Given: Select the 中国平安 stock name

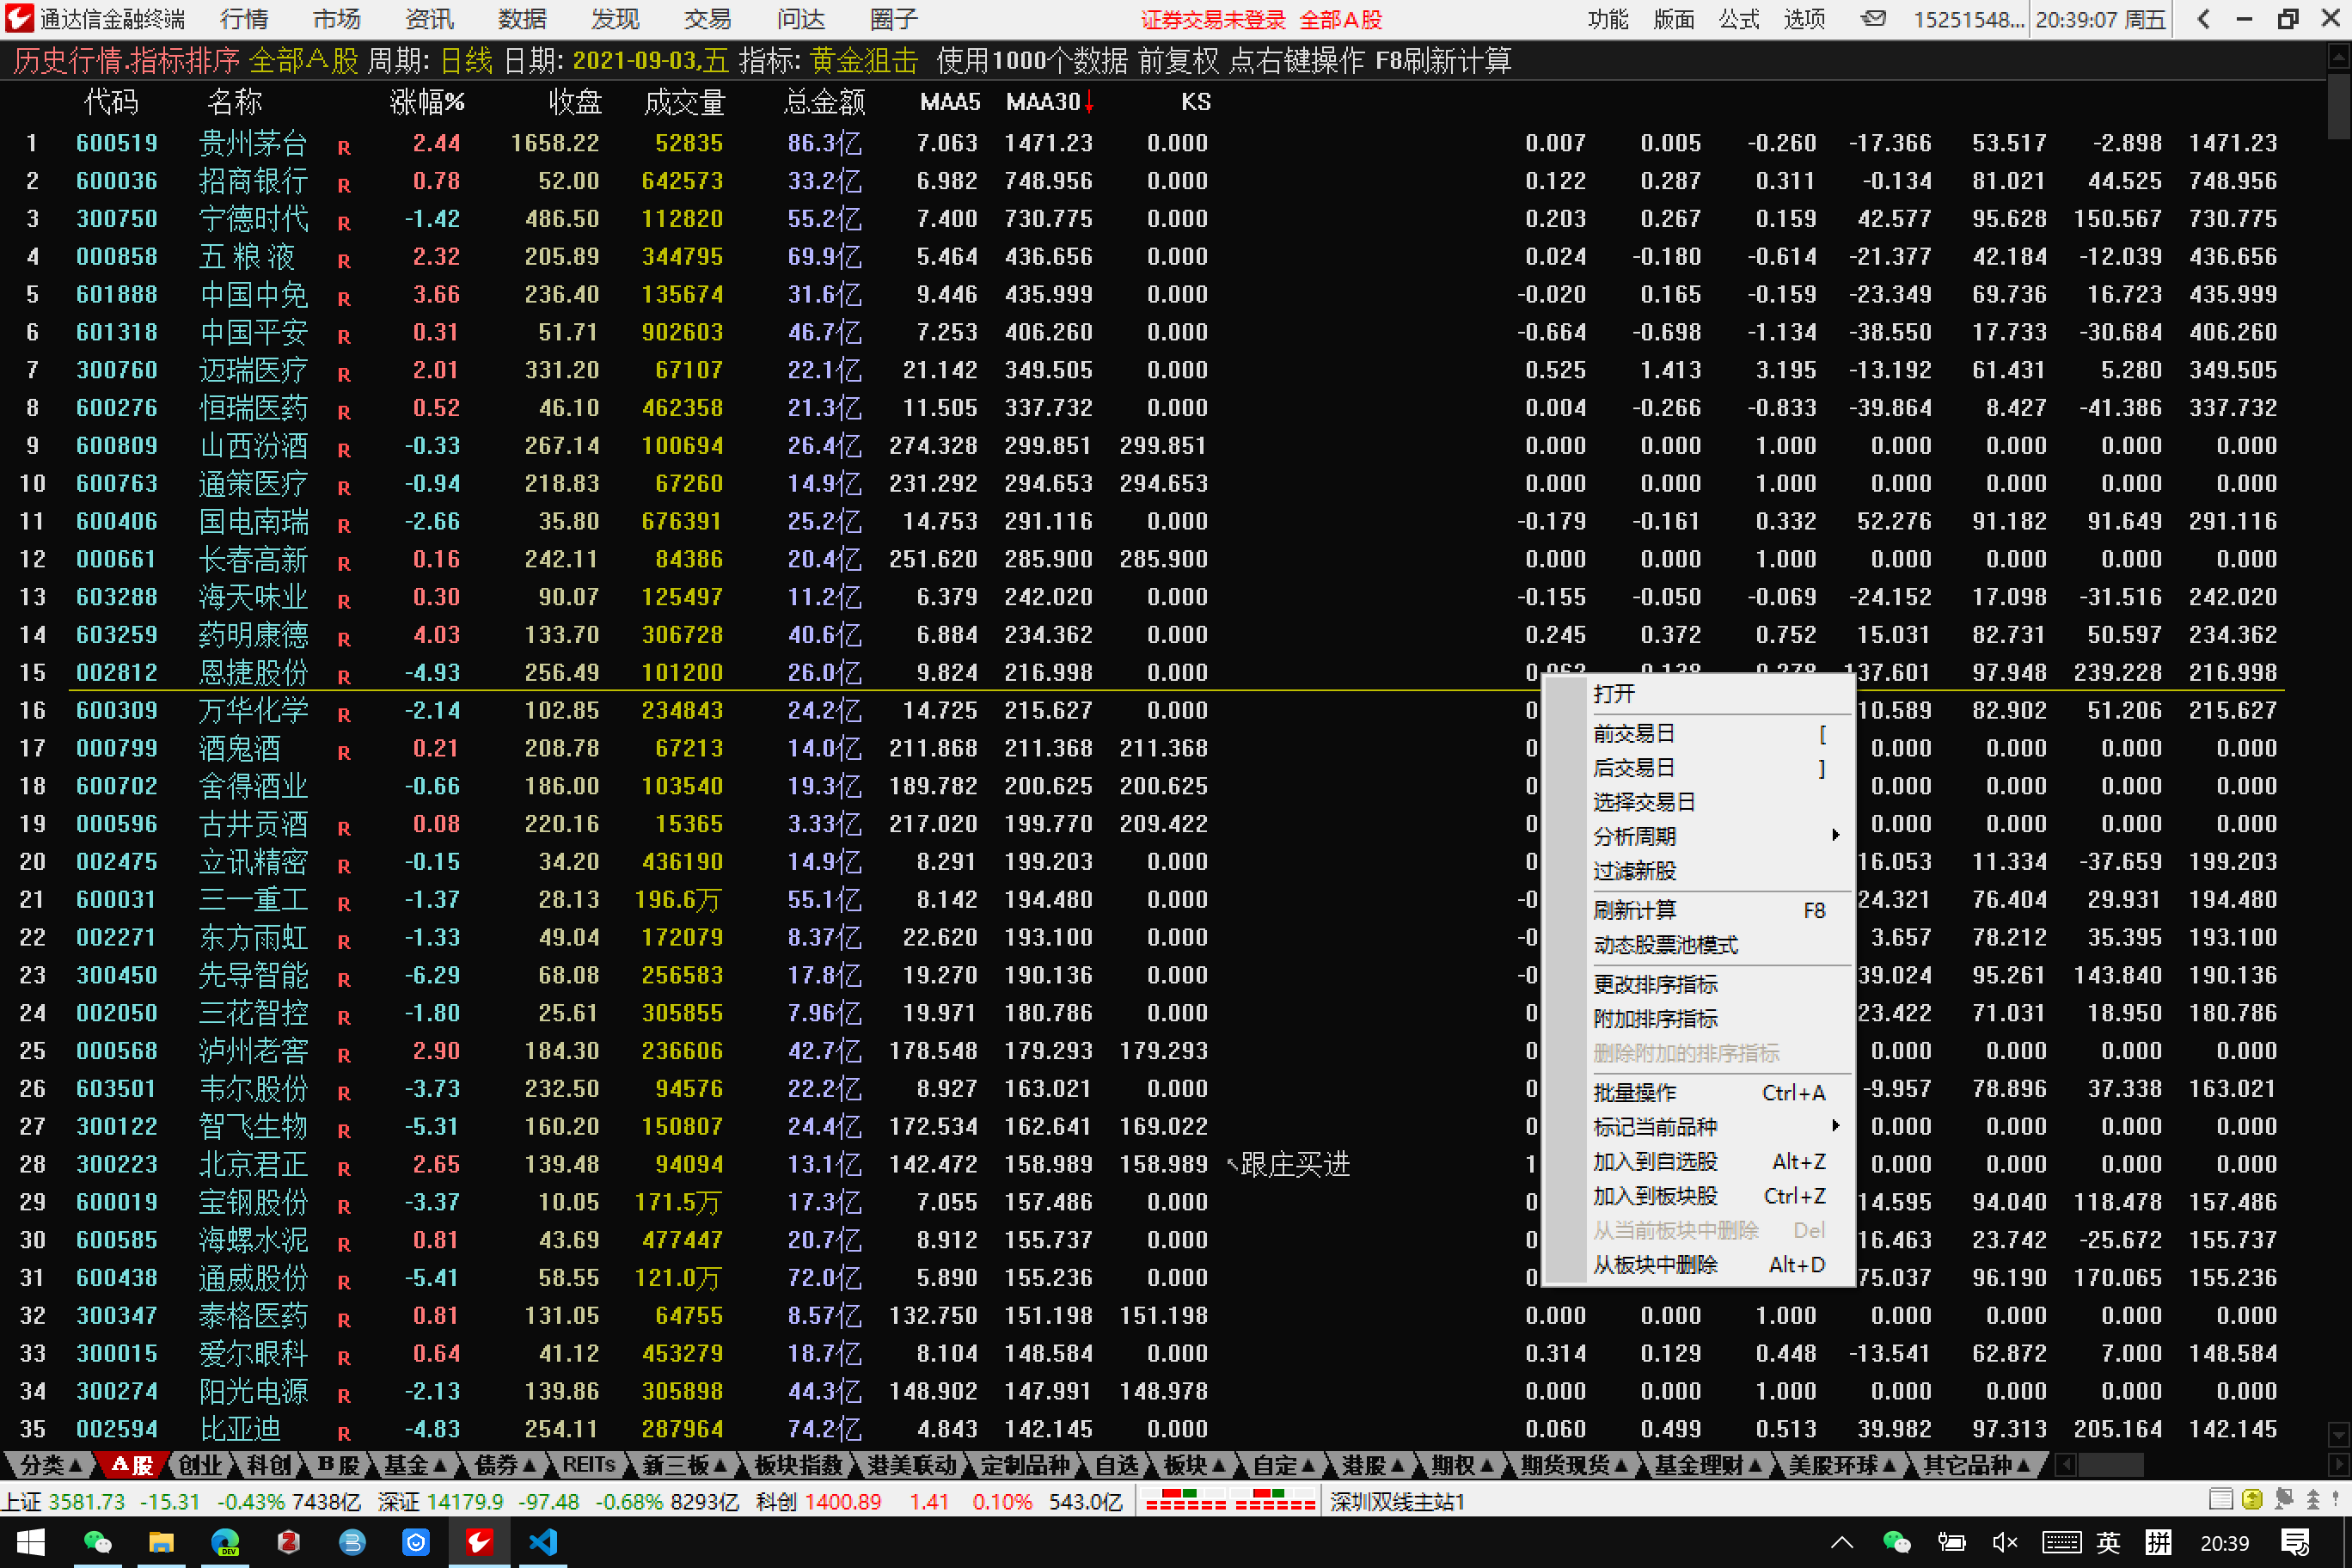Looking at the screenshot, I should pos(253,332).
